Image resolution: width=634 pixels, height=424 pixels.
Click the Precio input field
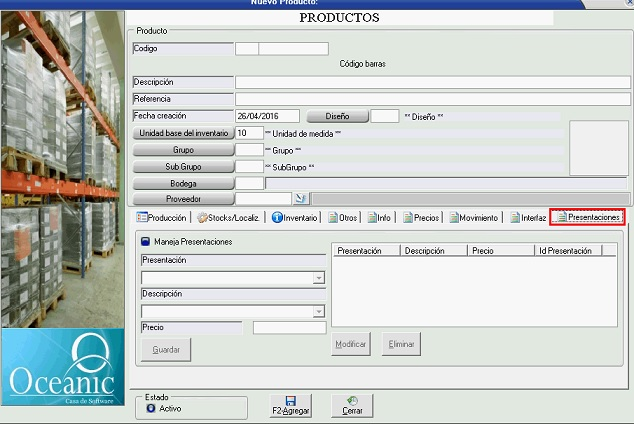point(289,327)
